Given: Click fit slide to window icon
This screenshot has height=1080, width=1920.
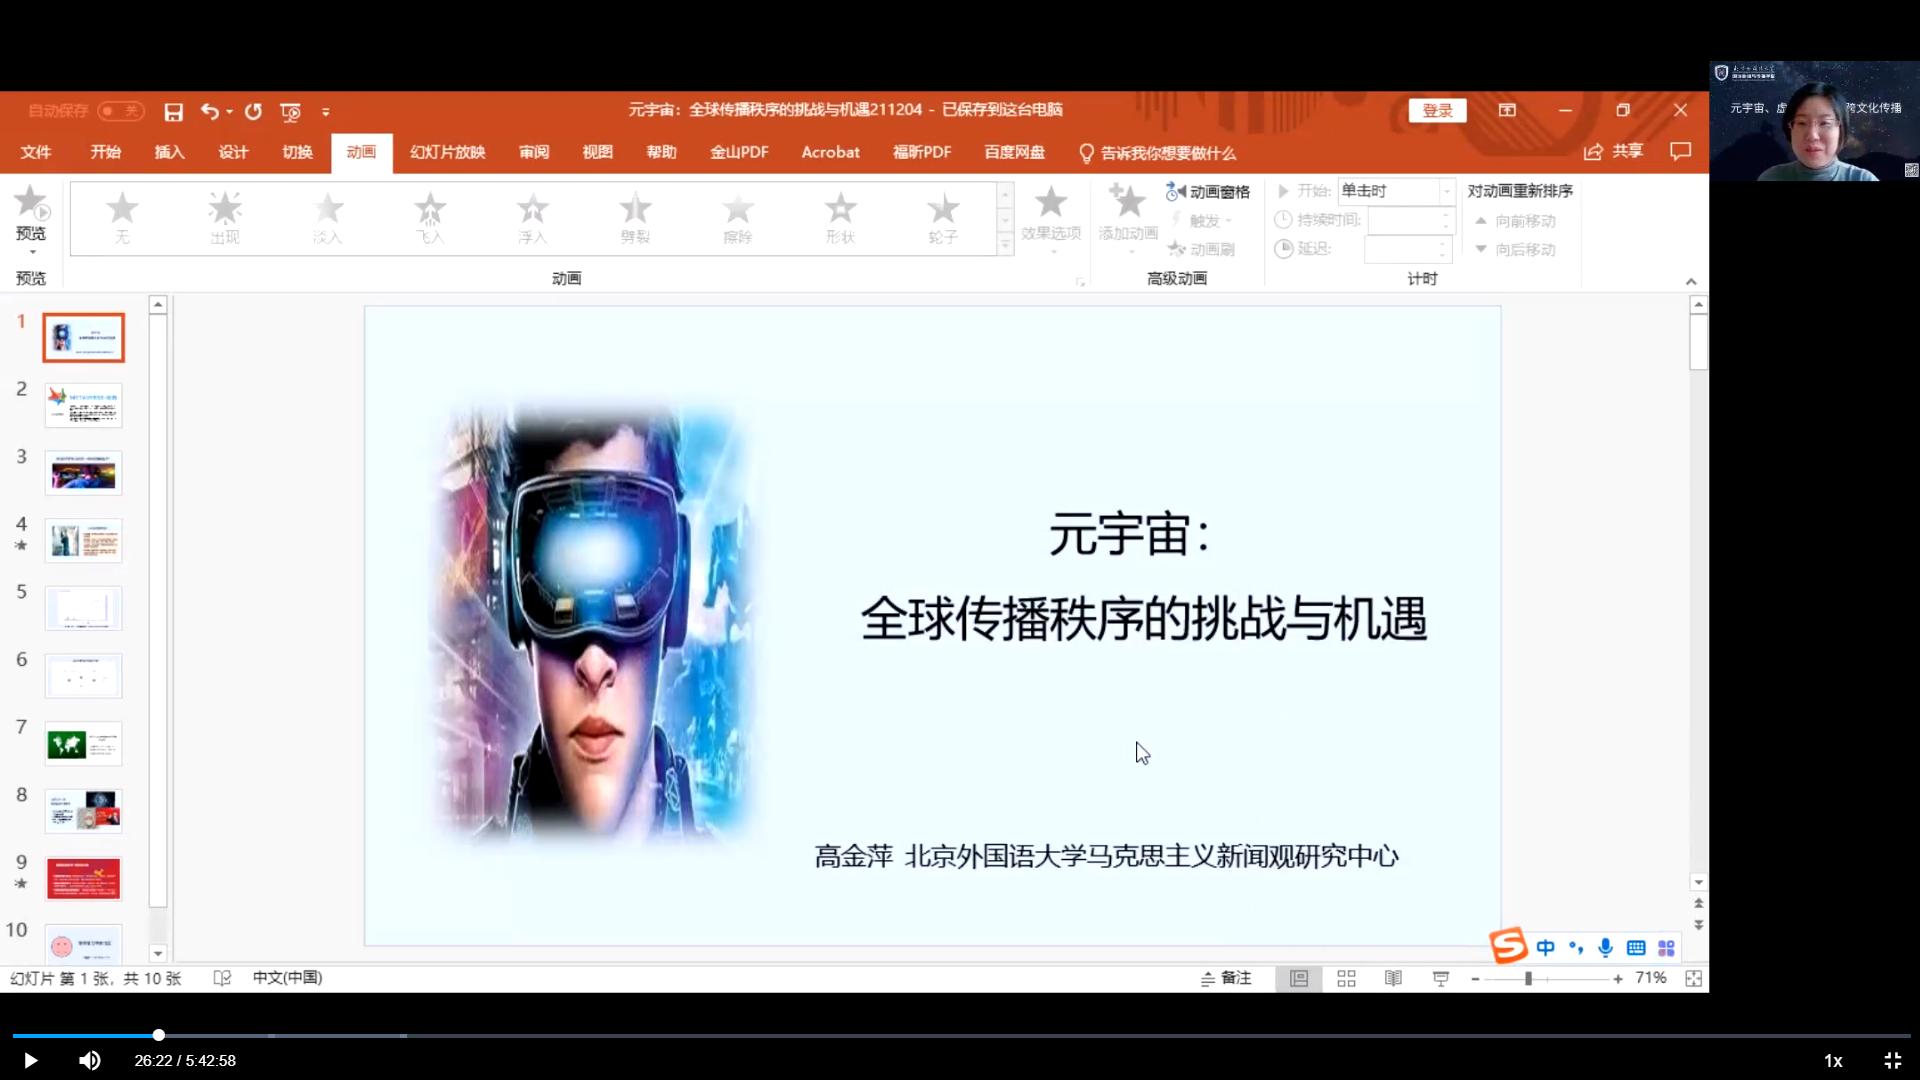Looking at the screenshot, I should 1693,979.
